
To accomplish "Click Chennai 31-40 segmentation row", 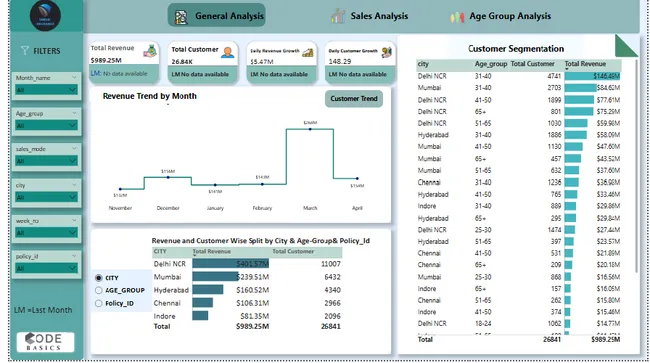I will (519, 182).
